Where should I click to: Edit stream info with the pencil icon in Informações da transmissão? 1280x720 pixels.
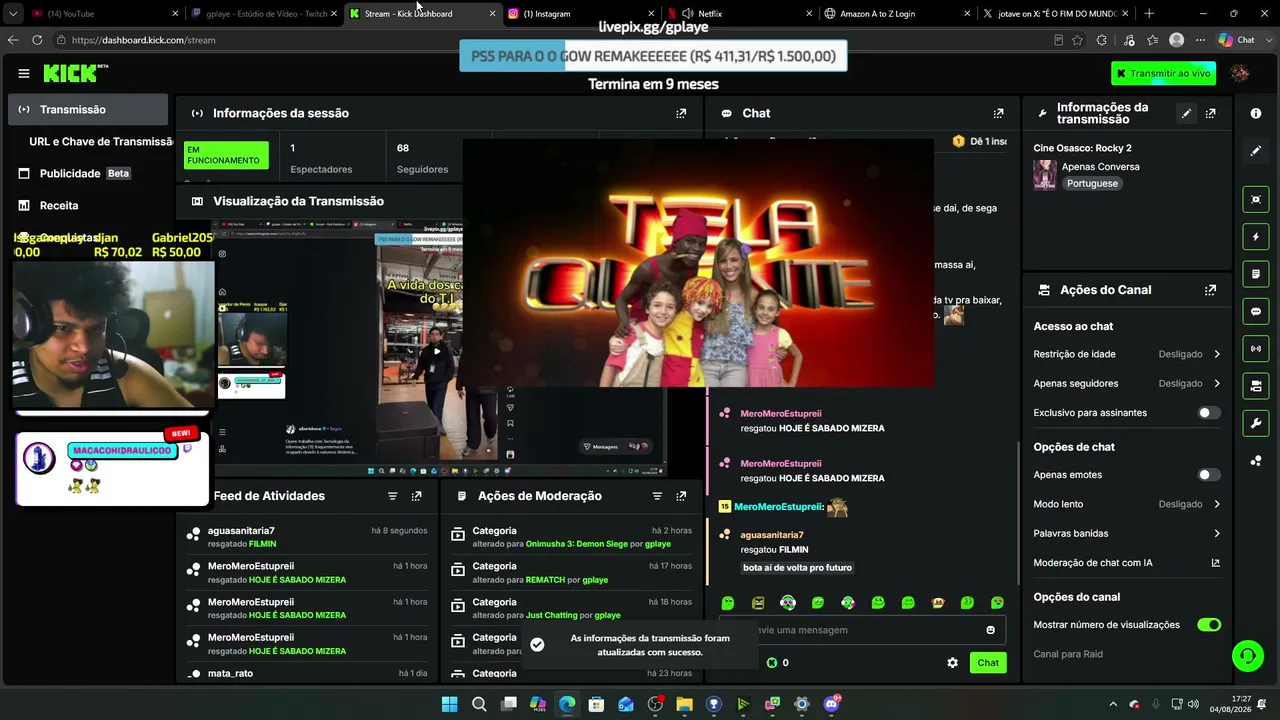point(1186,113)
